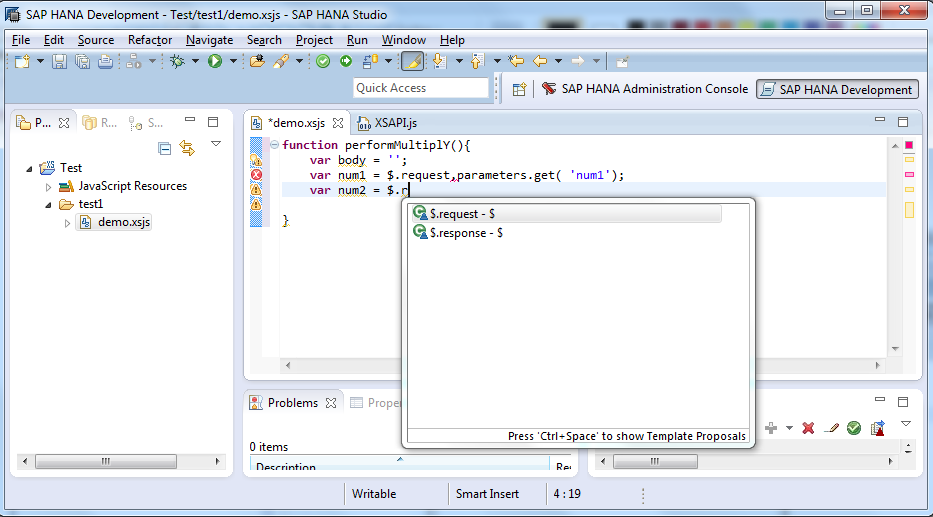Click the red error marker in editor gutter
933x517 pixels.
[256, 175]
